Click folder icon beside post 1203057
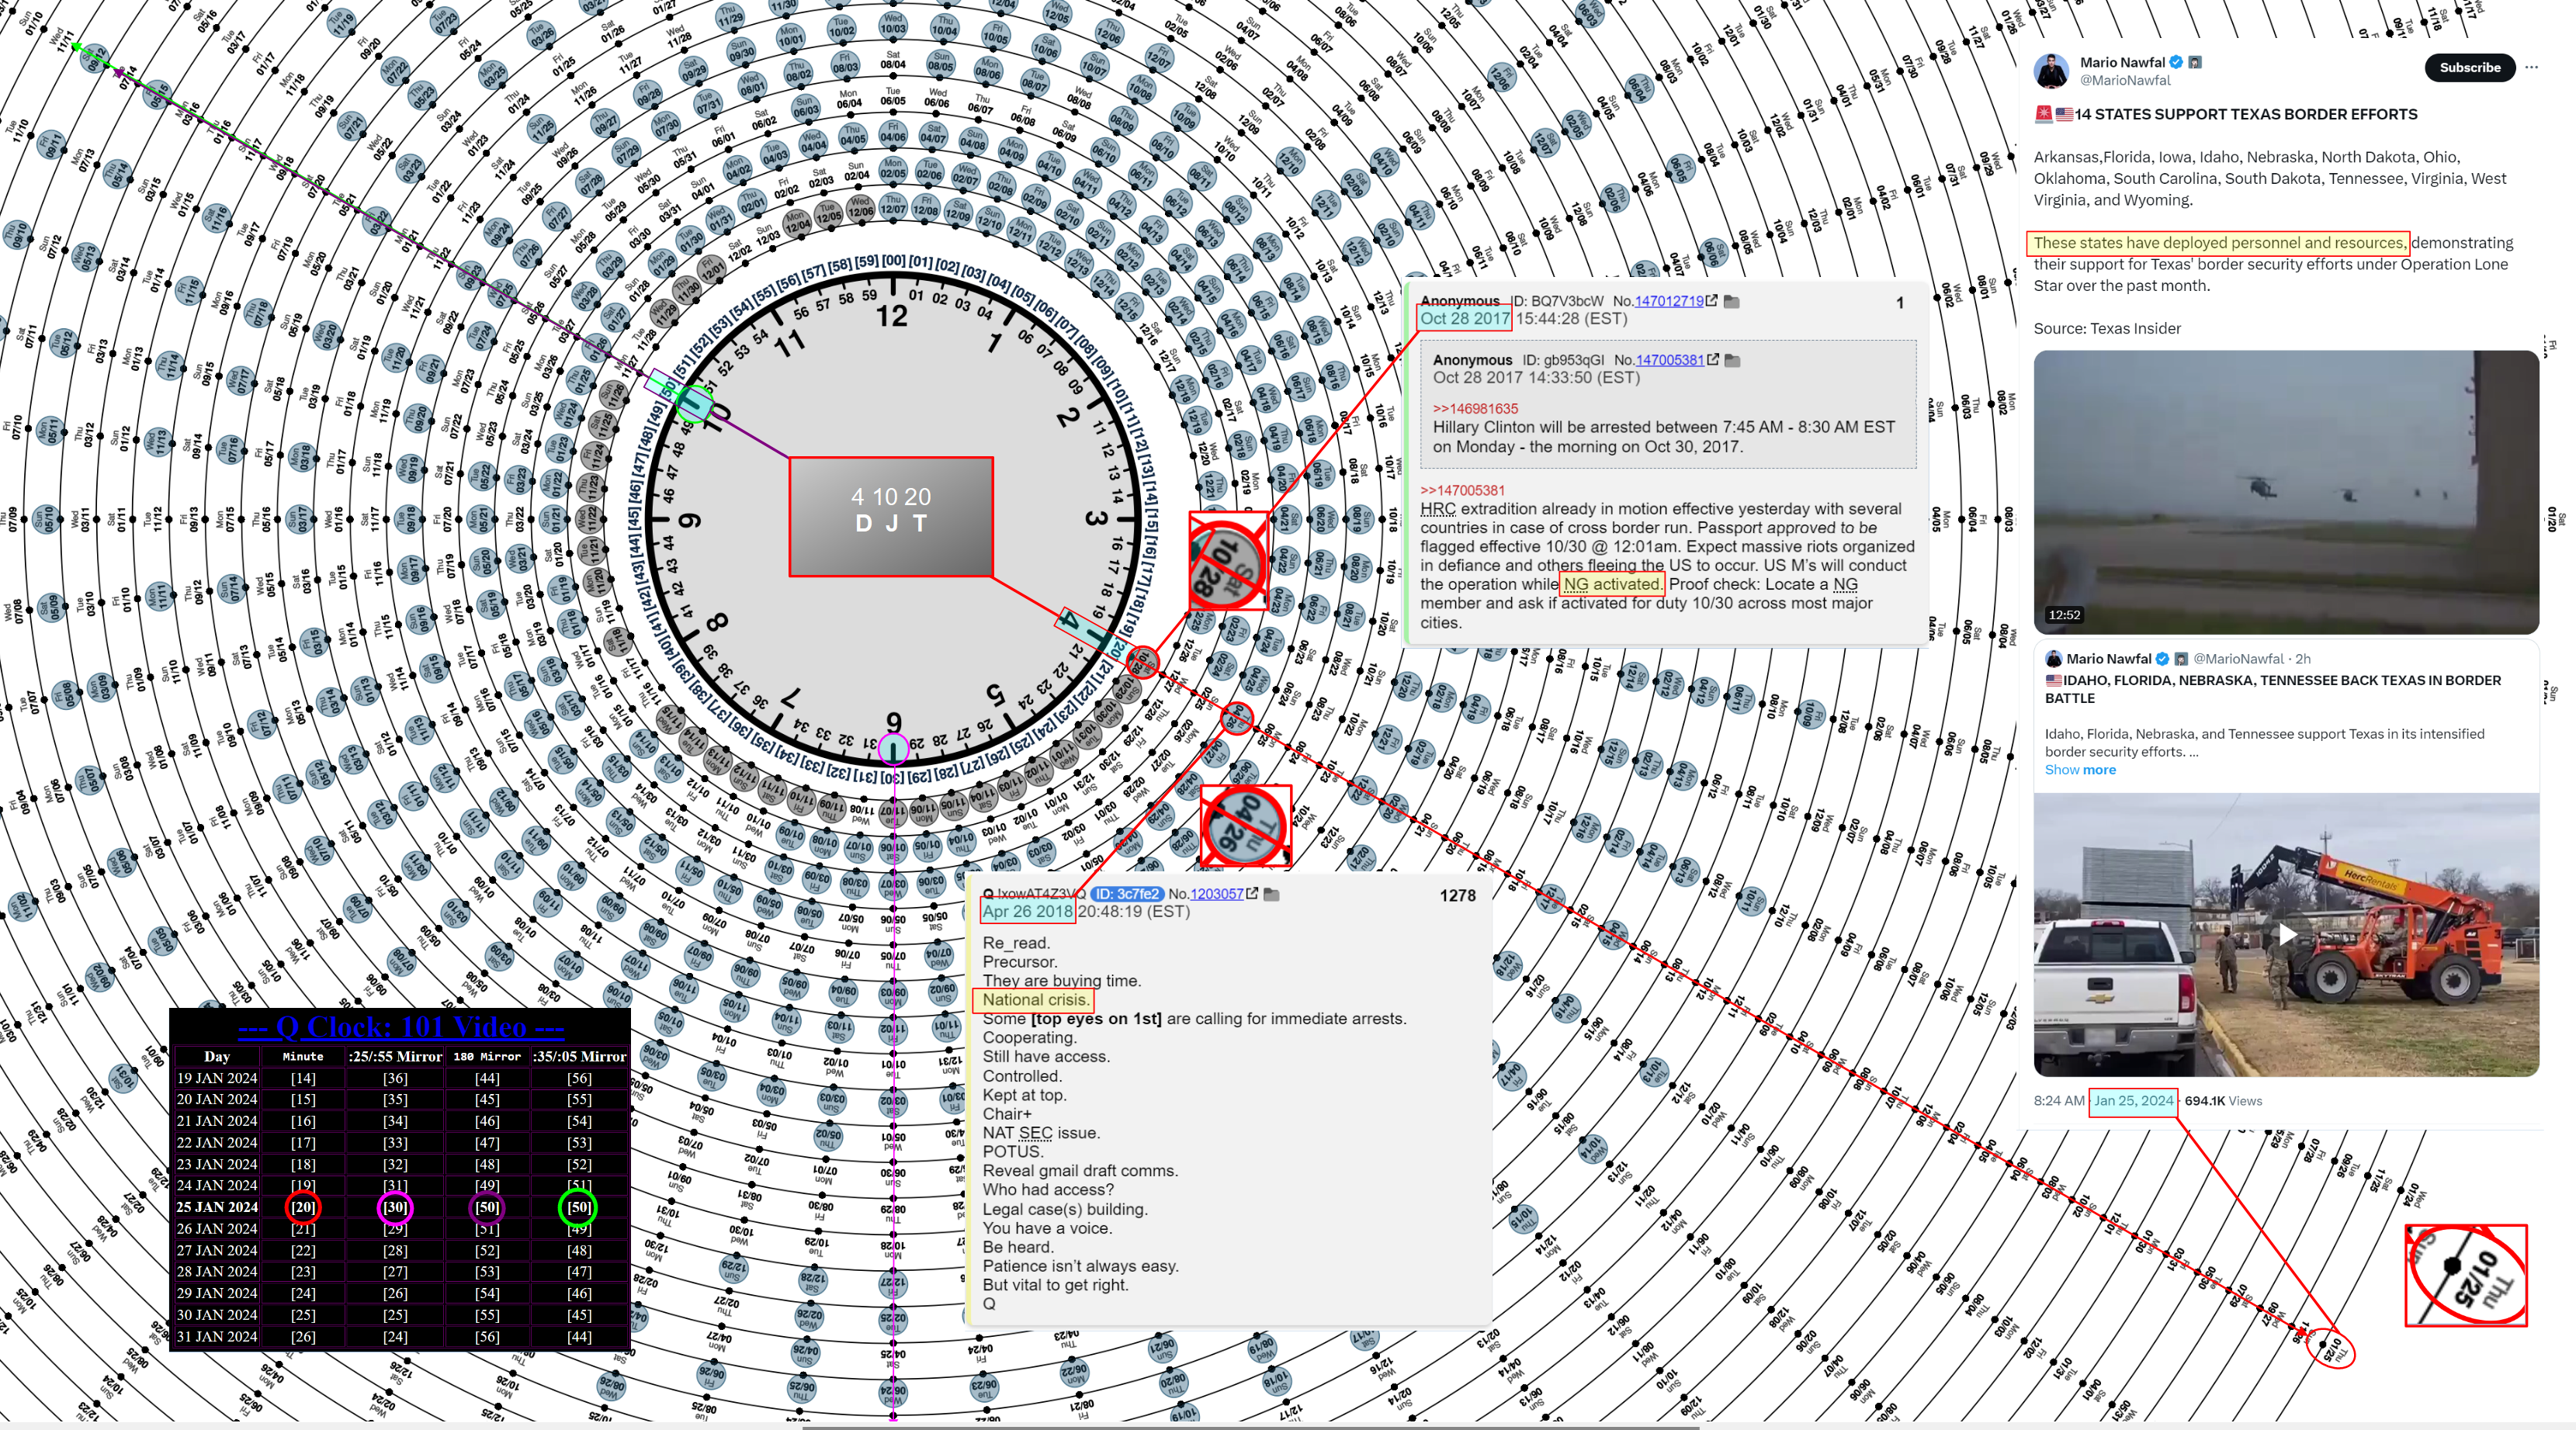The image size is (2576, 1430). pyautogui.click(x=1271, y=894)
